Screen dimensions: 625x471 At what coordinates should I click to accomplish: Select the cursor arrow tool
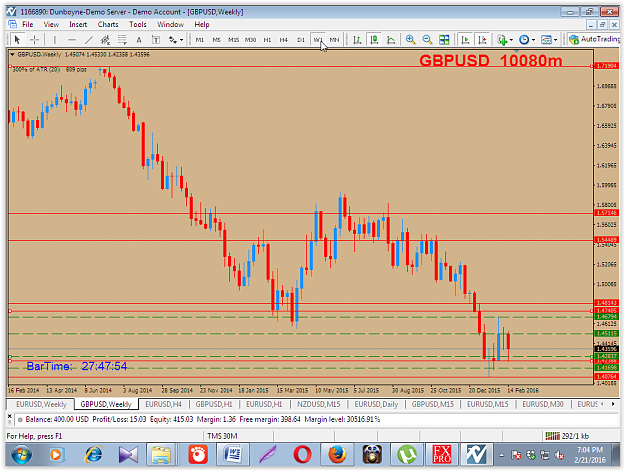17,39
